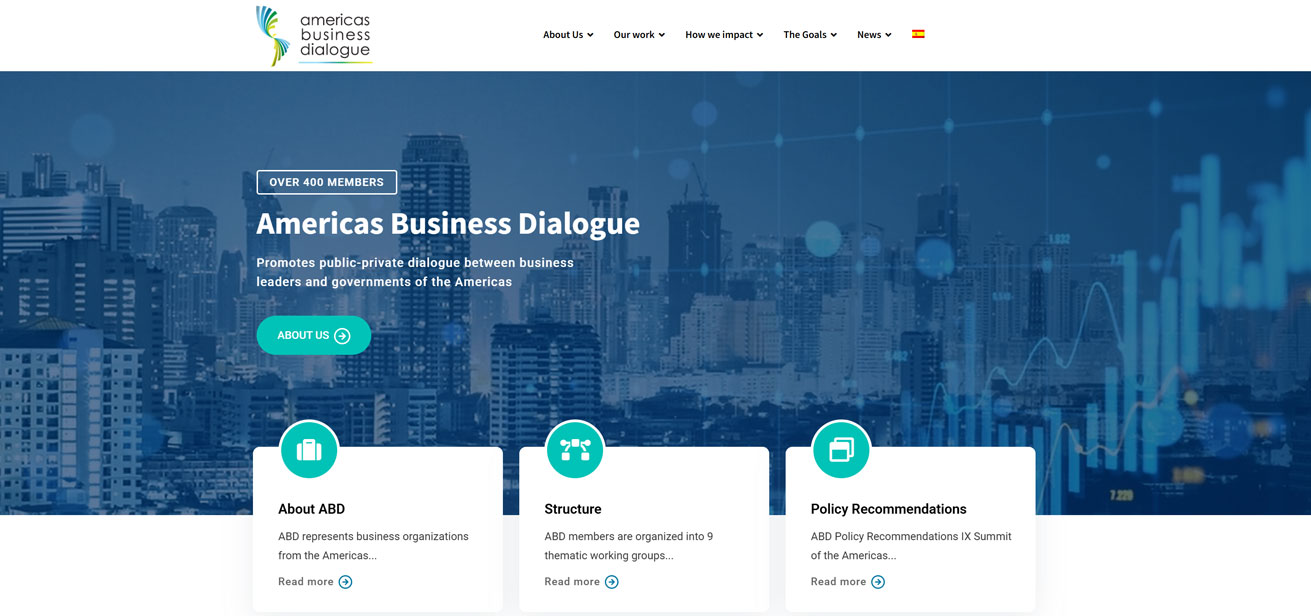Expand the About Us dropdown chevron

(590, 35)
